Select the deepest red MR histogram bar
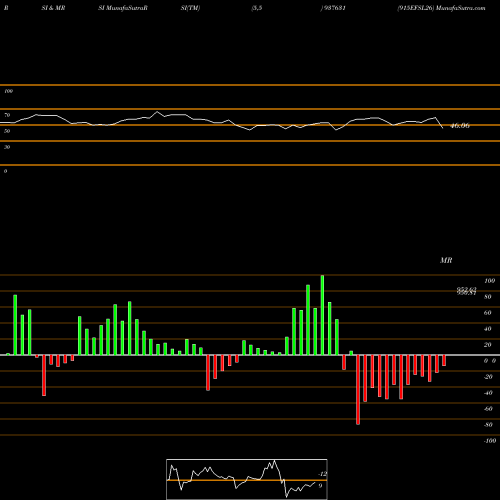 pos(358,390)
